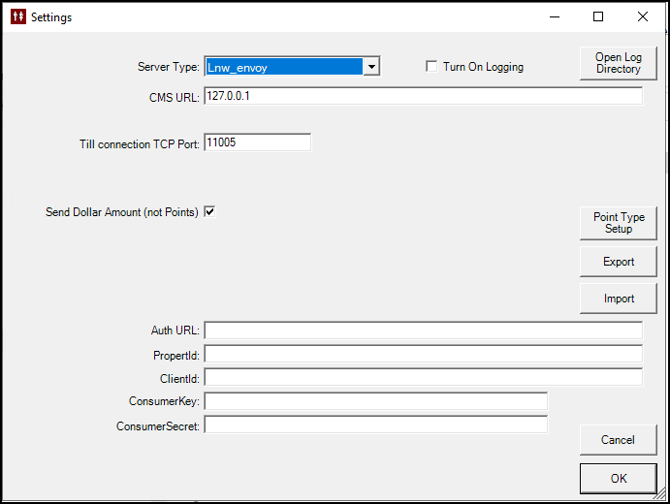Click the Import button

point(618,298)
